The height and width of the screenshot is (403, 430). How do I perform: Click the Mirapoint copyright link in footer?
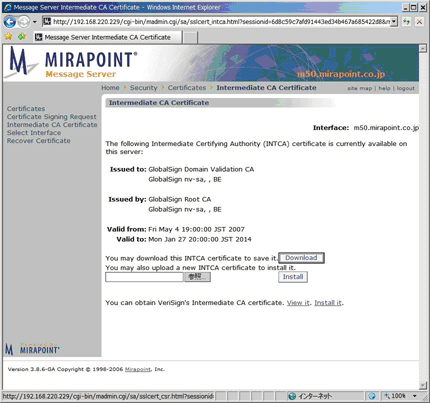tap(138, 369)
